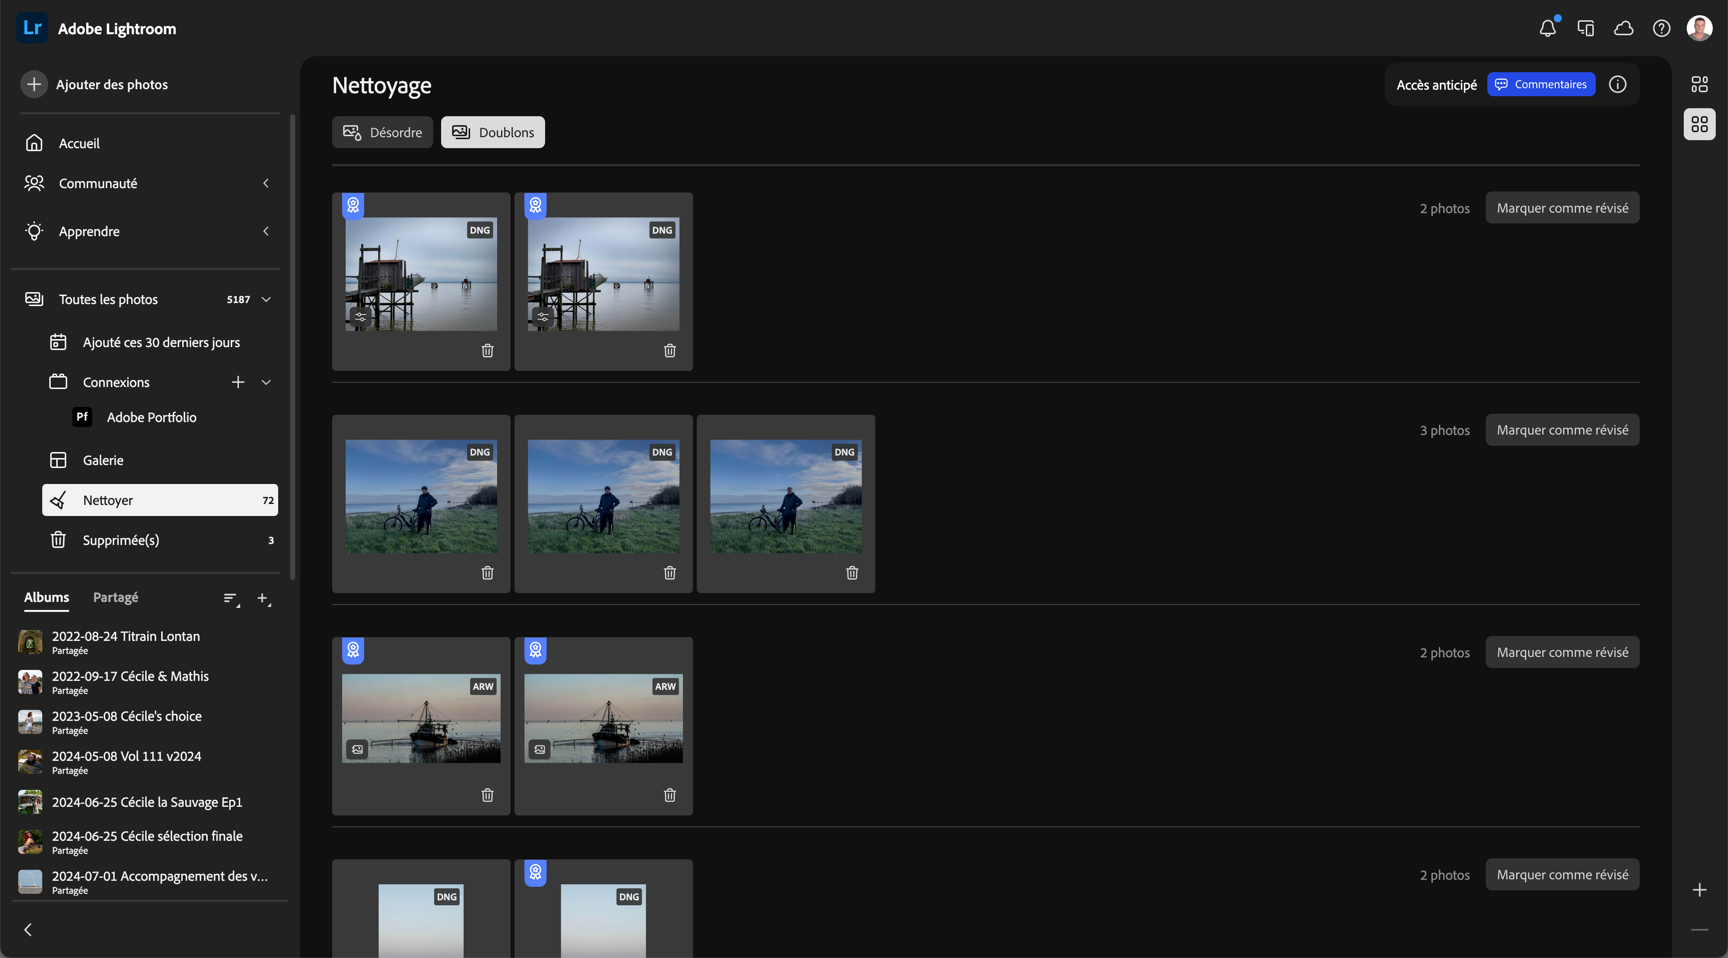Zoom in thumbnails with plus icon
The height and width of the screenshot is (958, 1728).
point(1699,890)
